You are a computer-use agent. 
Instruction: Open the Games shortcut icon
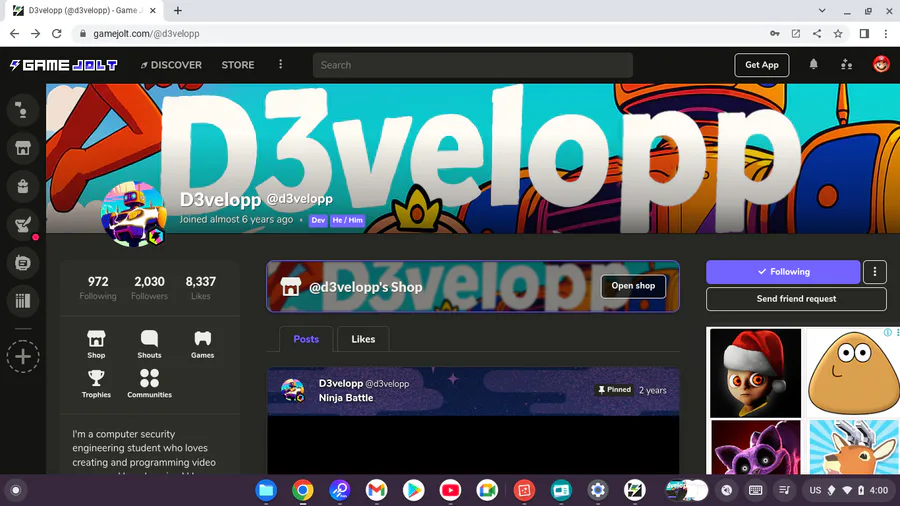[x=203, y=344]
